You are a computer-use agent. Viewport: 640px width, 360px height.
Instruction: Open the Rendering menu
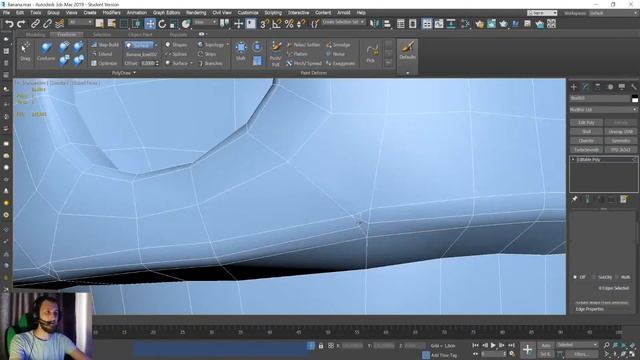point(196,13)
